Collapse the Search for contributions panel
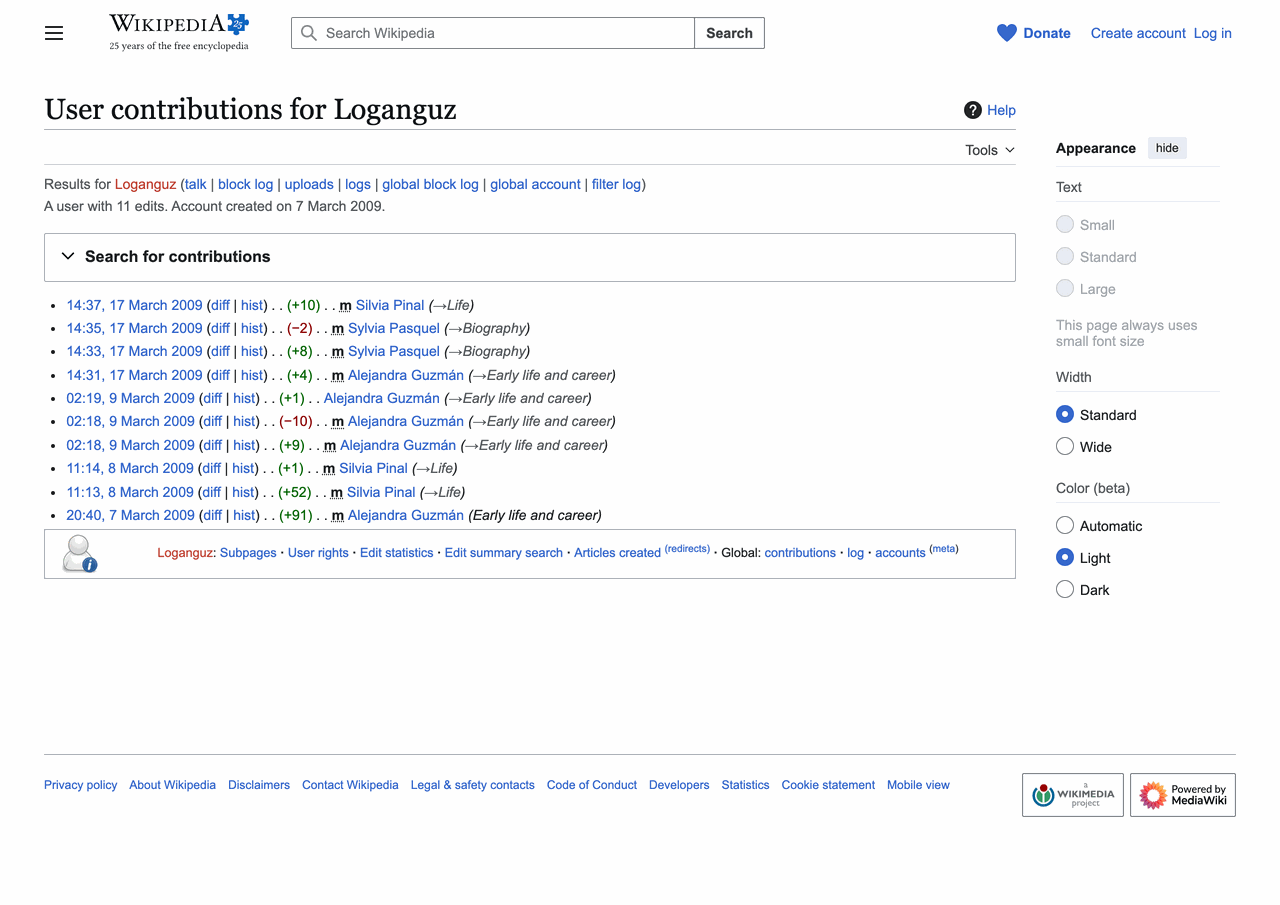This screenshot has height=905, width=1280. pyautogui.click(x=67, y=256)
